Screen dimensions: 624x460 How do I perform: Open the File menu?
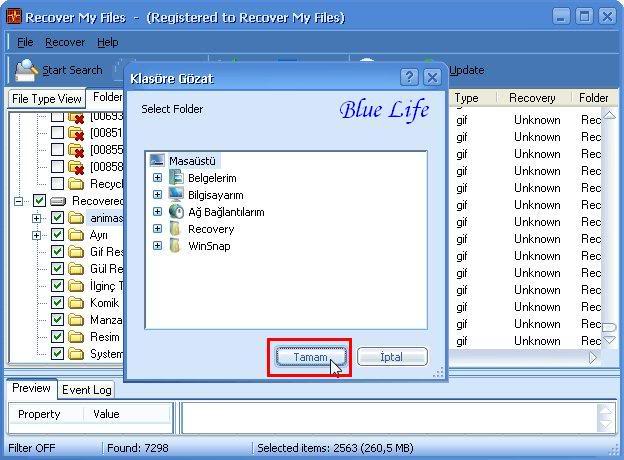[25, 42]
